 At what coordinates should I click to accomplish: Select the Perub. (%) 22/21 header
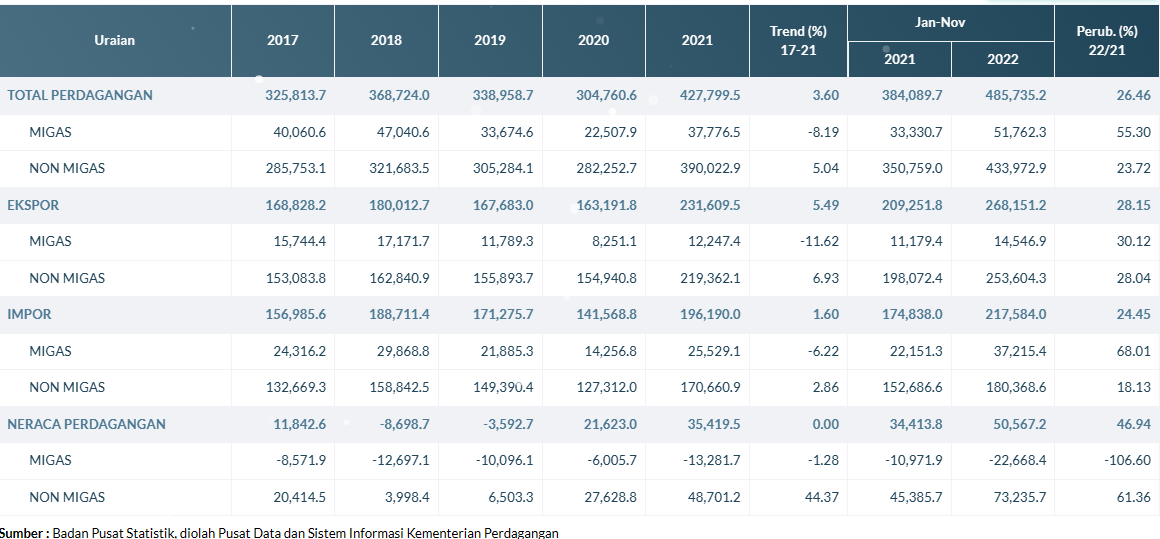(x=1106, y=41)
